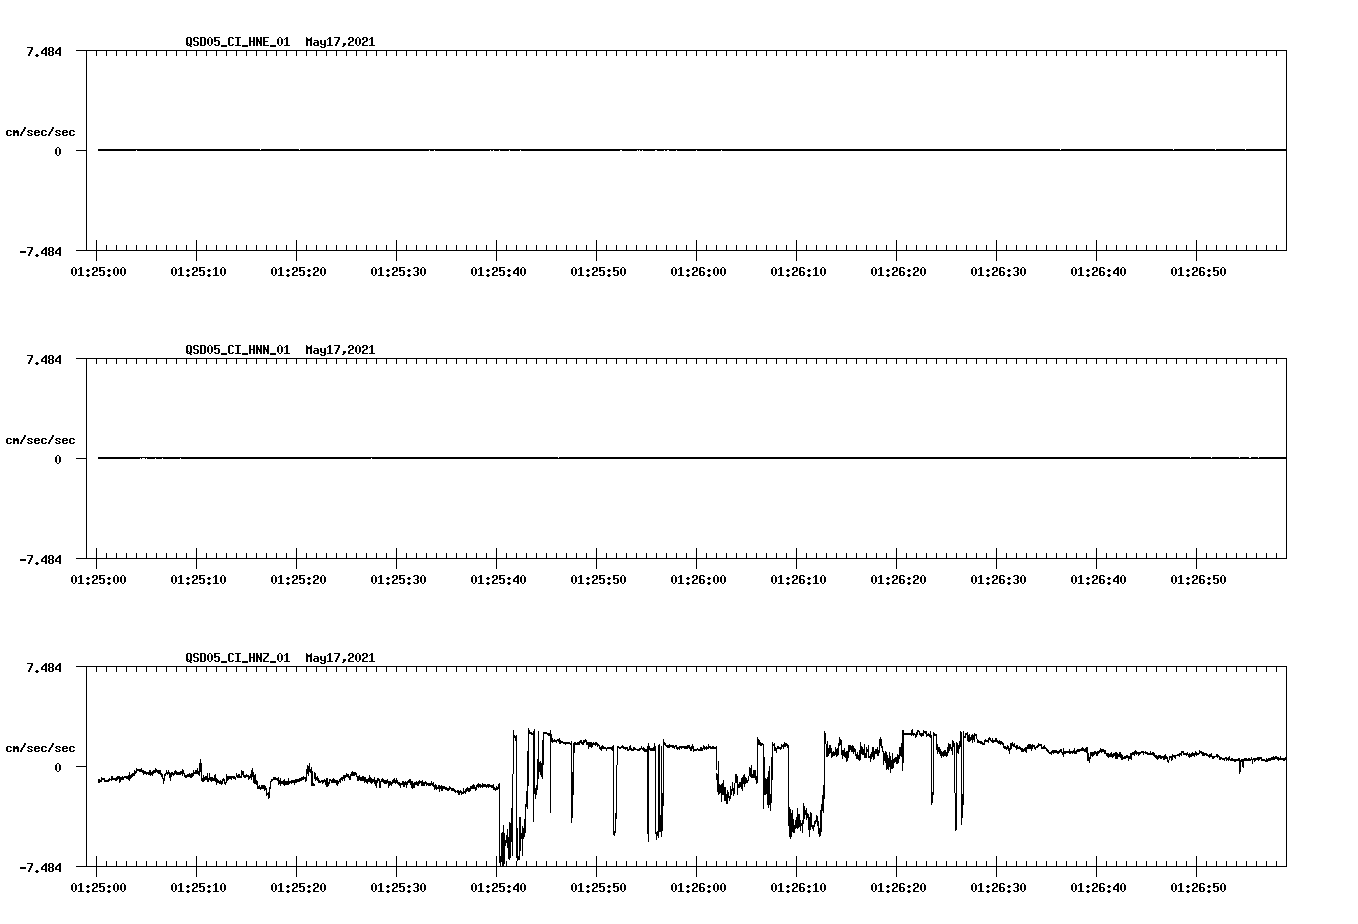
Task: Click the 01:26:00 tick label on the middle plot
Action: point(697,578)
